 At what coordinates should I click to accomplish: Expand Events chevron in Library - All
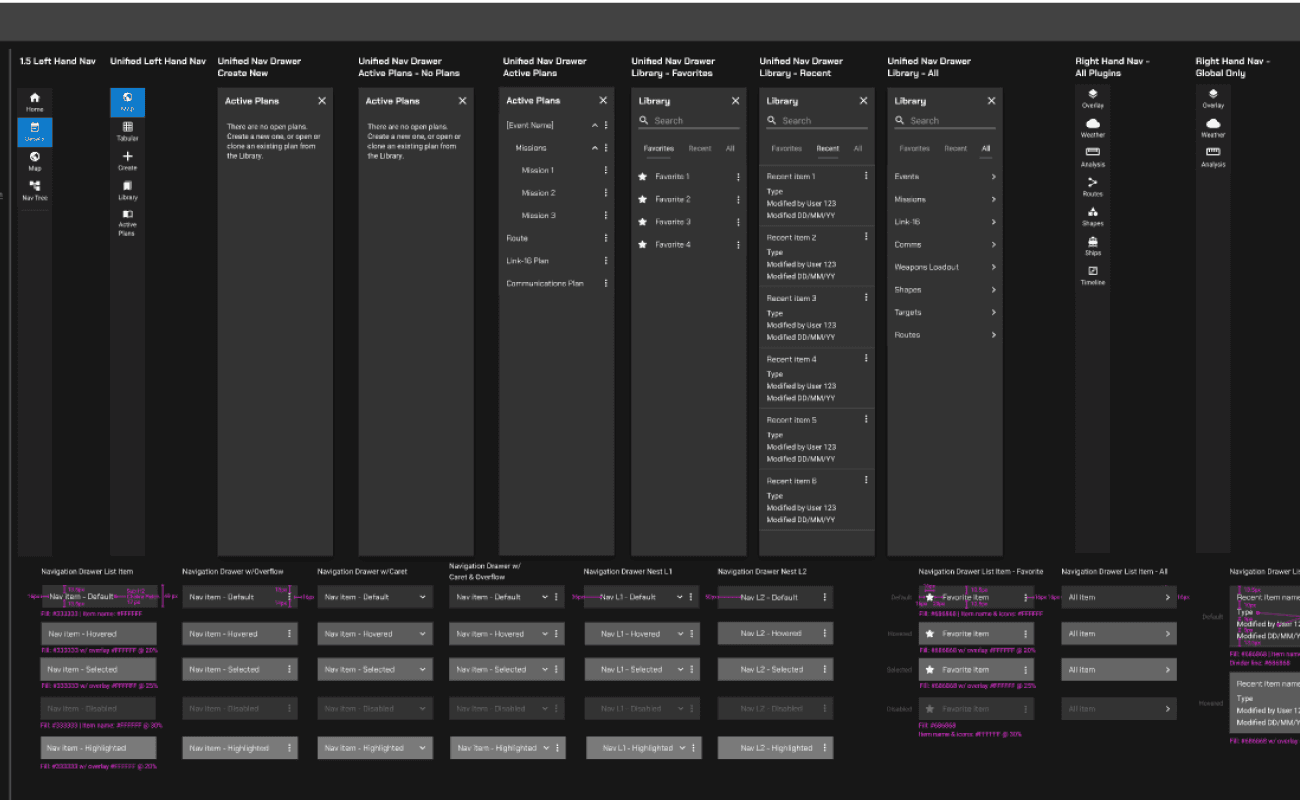click(993, 176)
